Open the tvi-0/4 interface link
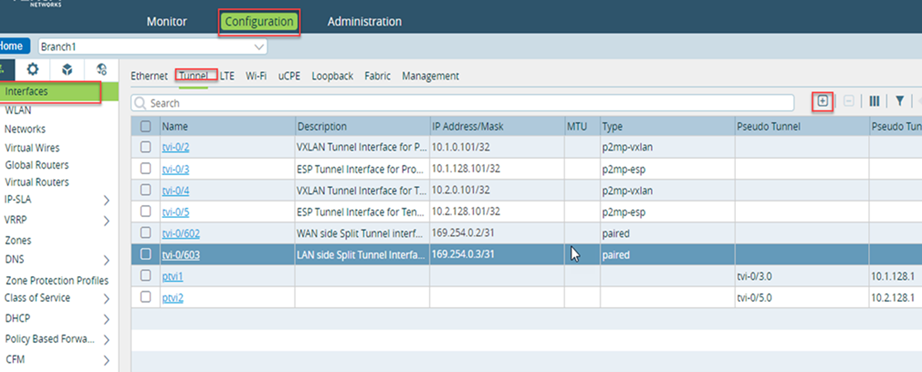The height and width of the screenshot is (372, 922). (x=175, y=190)
